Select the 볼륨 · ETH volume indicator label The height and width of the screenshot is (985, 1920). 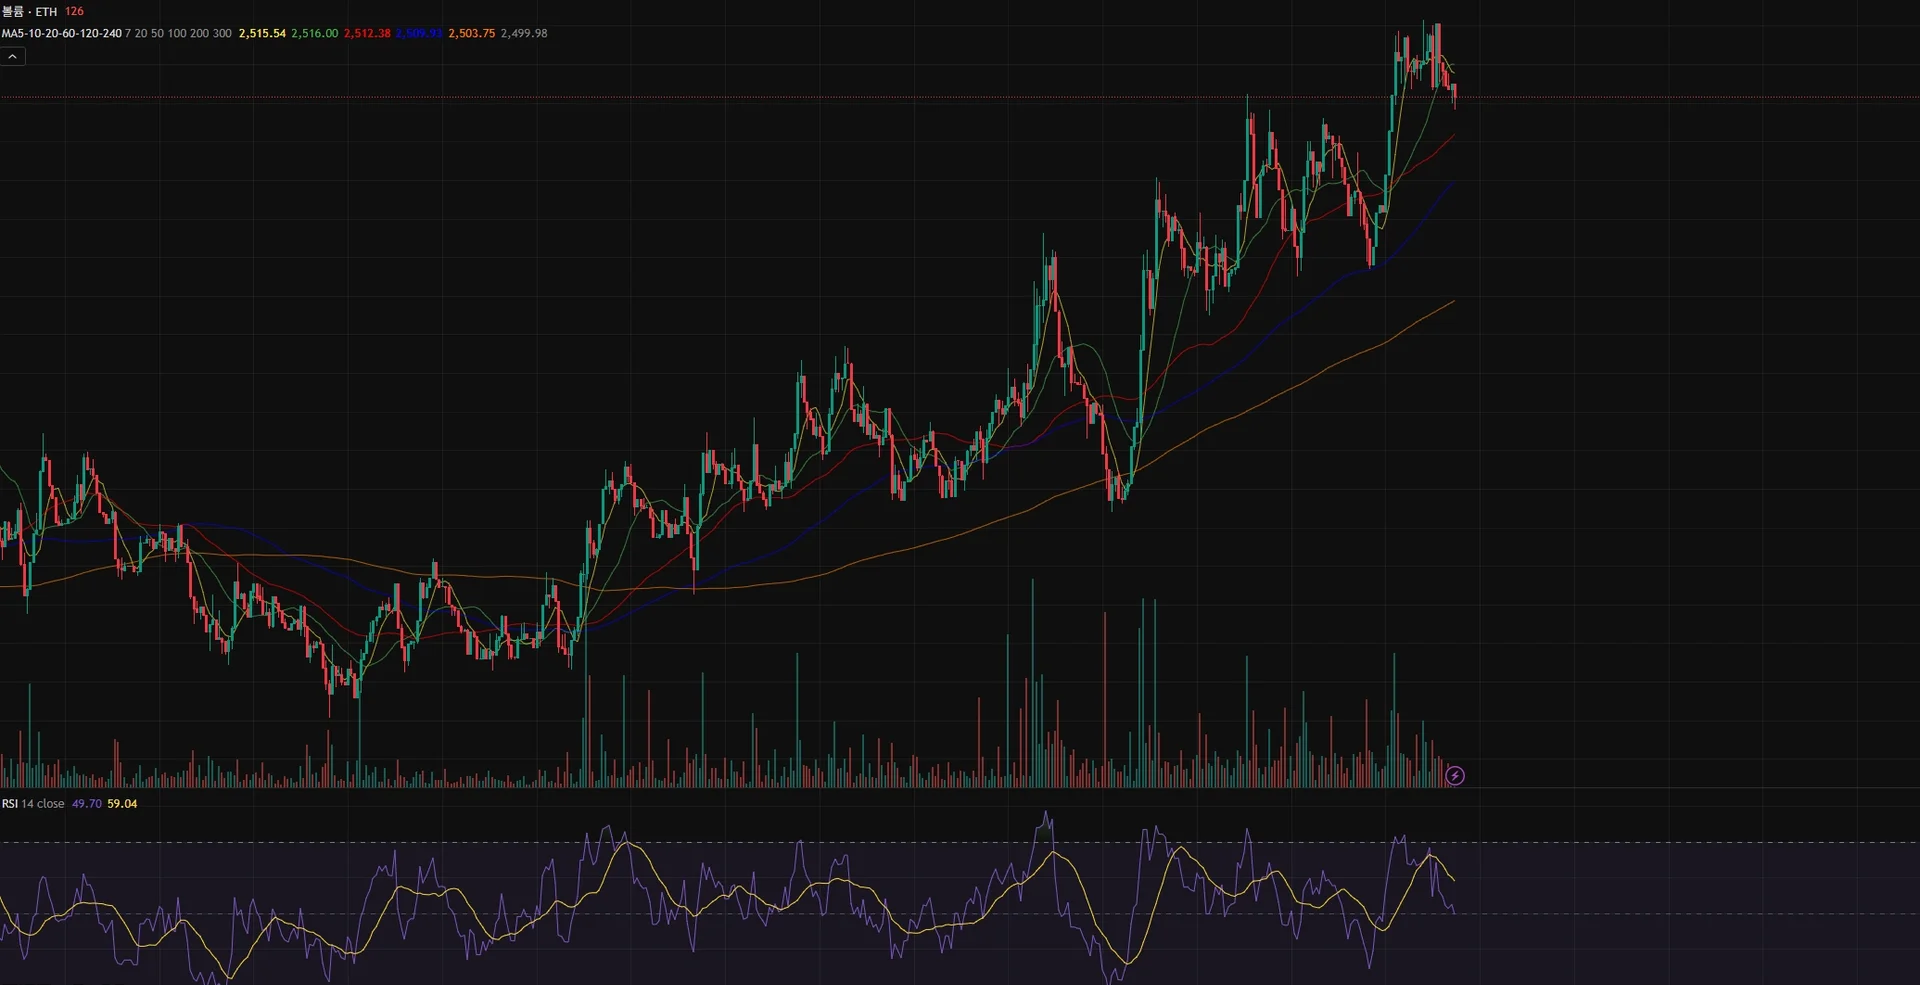[x=30, y=11]
